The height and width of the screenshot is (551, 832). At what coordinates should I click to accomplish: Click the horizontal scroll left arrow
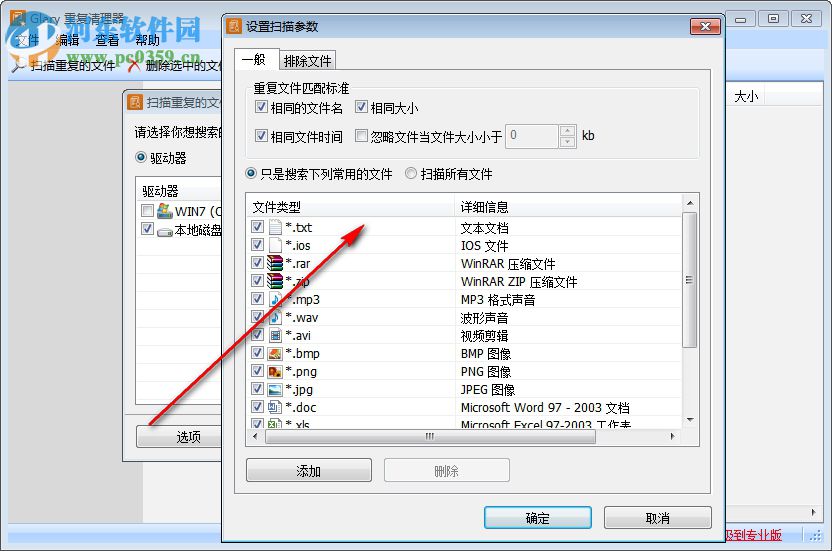[255, 436]
